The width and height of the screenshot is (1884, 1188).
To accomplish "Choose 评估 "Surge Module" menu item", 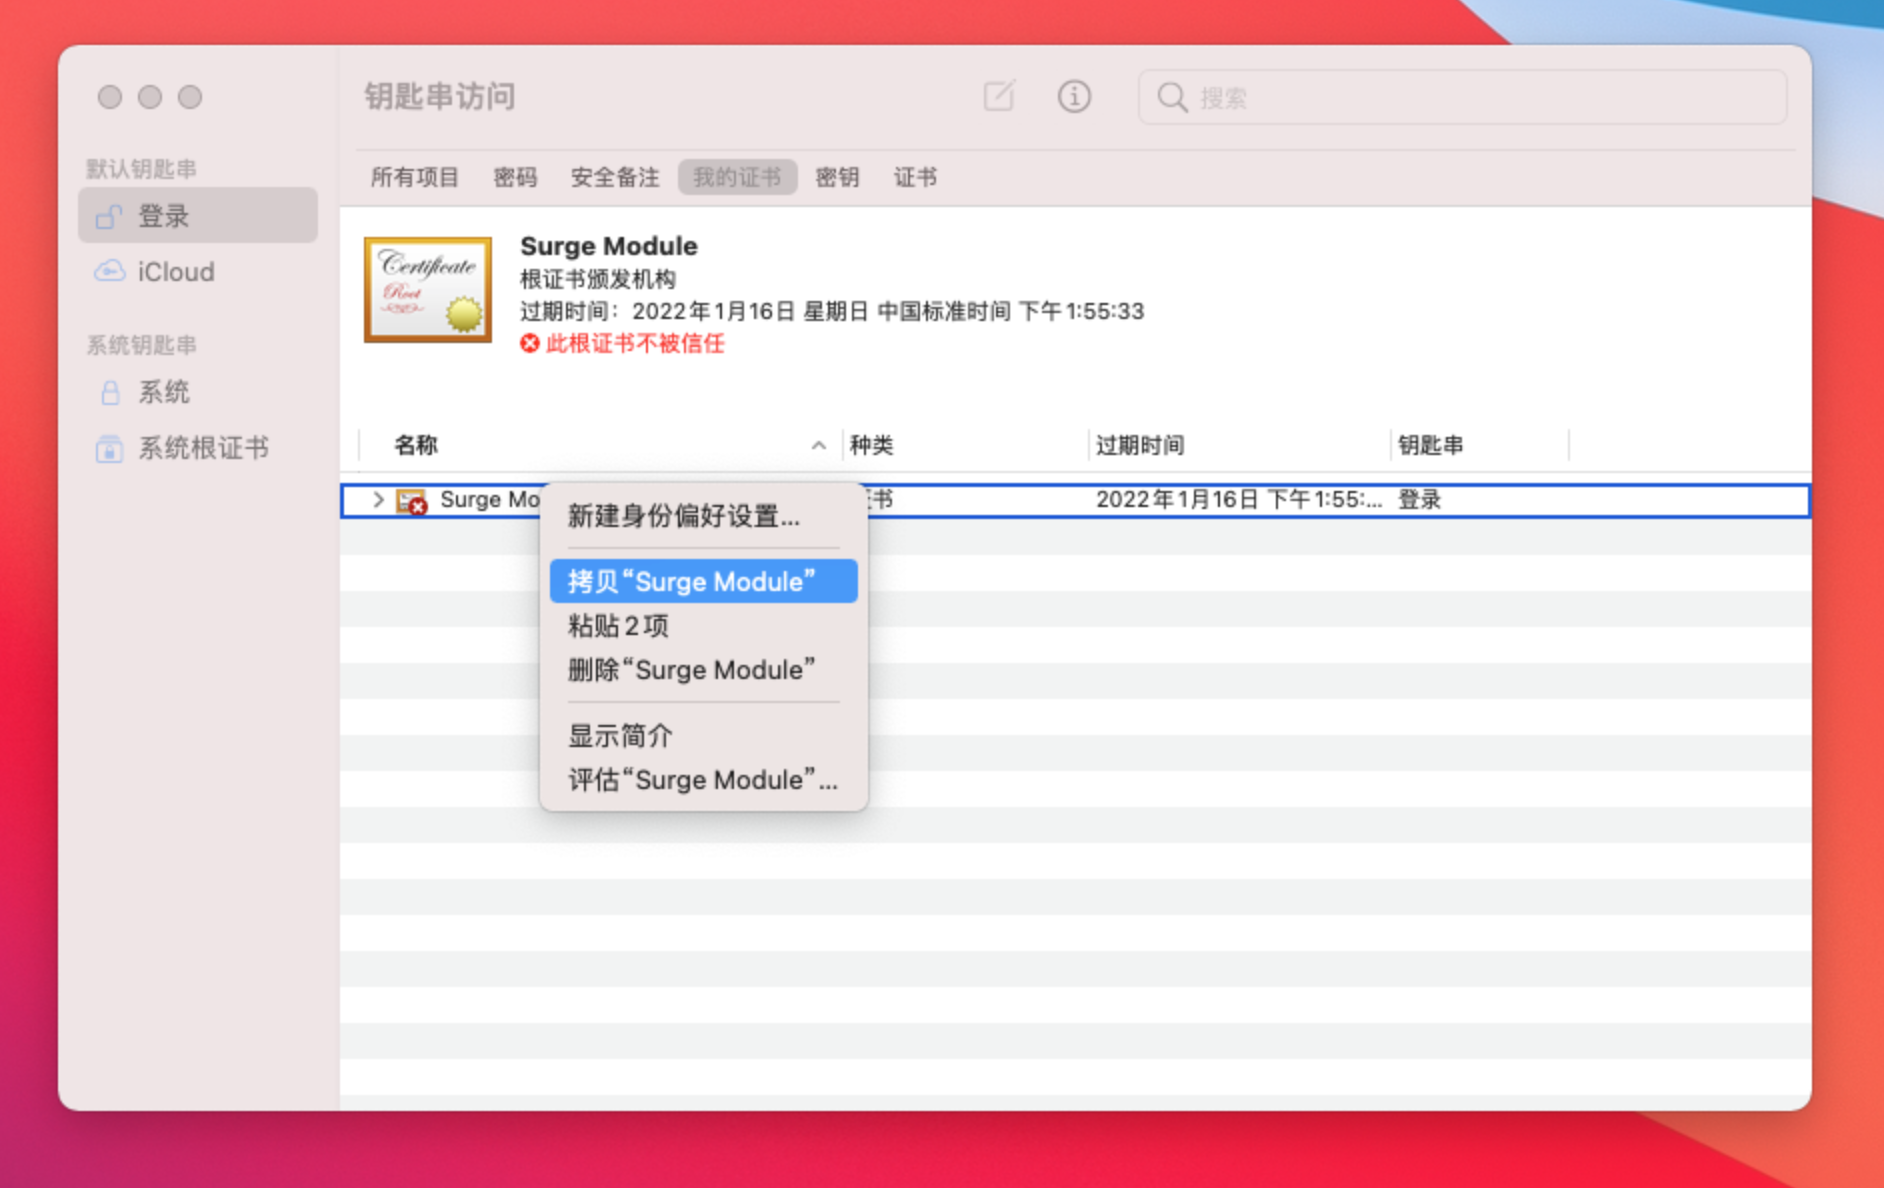I will (x=703, y=780).
